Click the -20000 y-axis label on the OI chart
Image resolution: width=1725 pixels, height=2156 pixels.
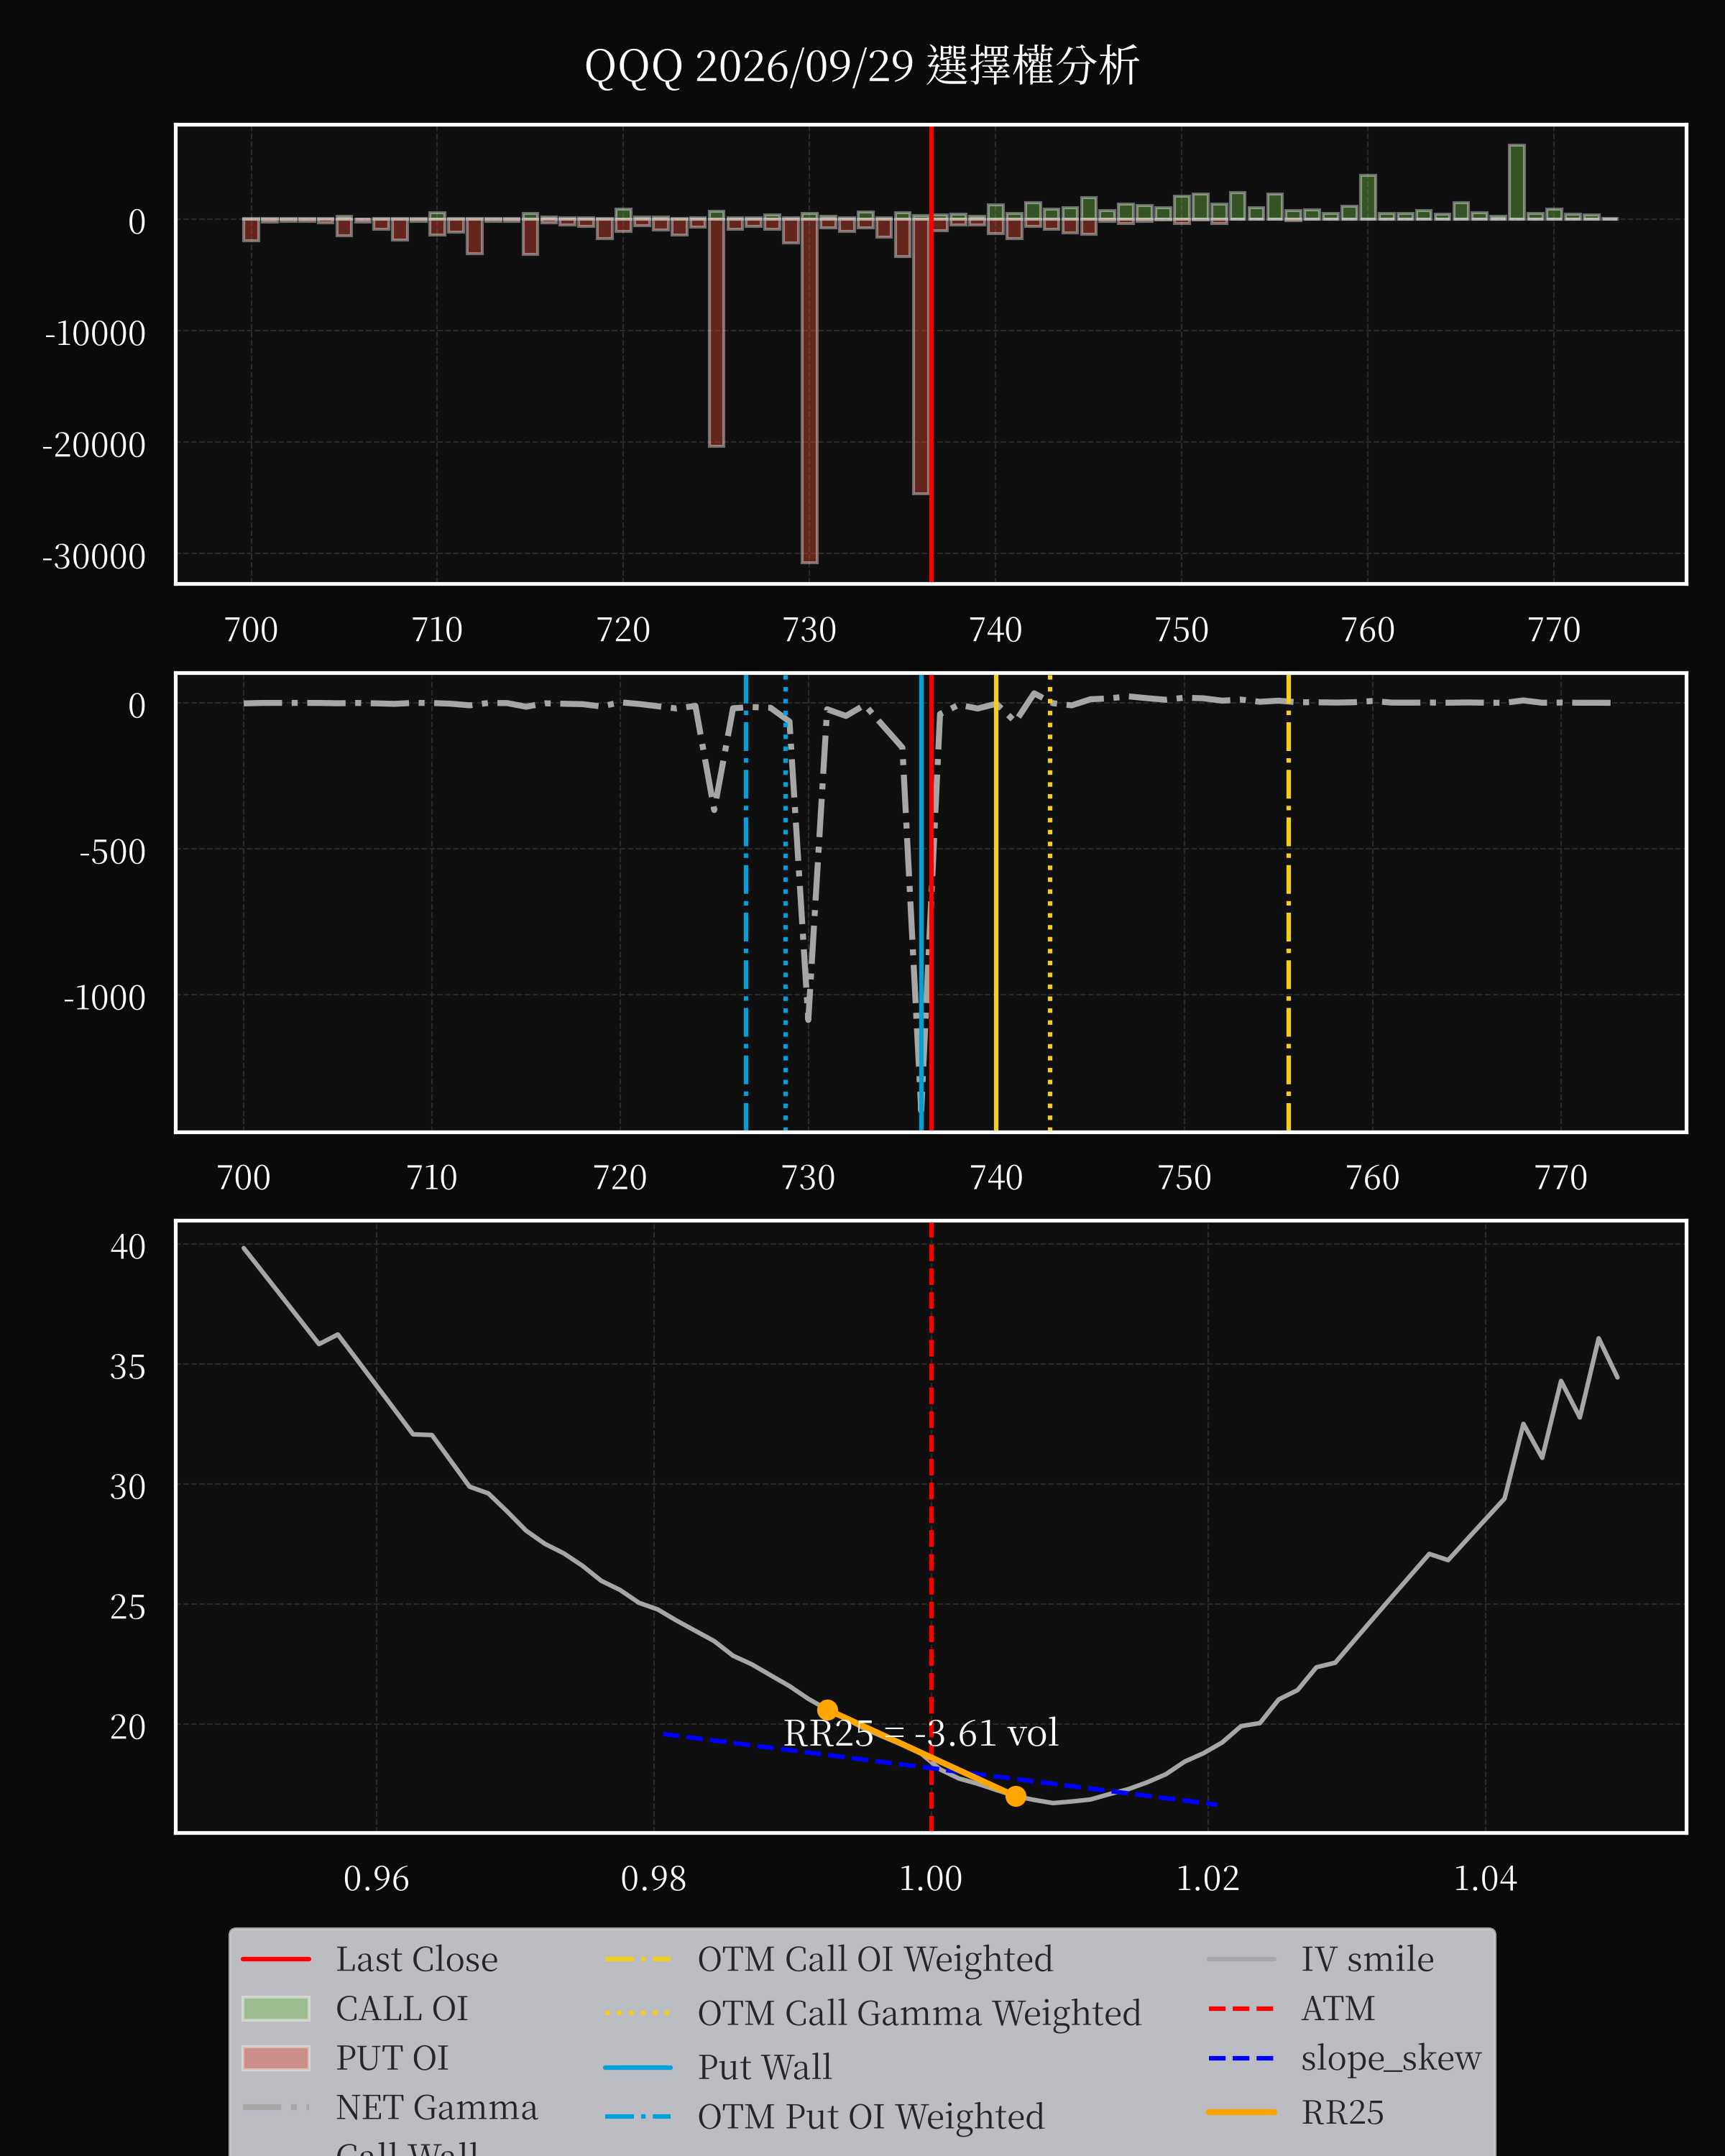(x=94, y=445)
